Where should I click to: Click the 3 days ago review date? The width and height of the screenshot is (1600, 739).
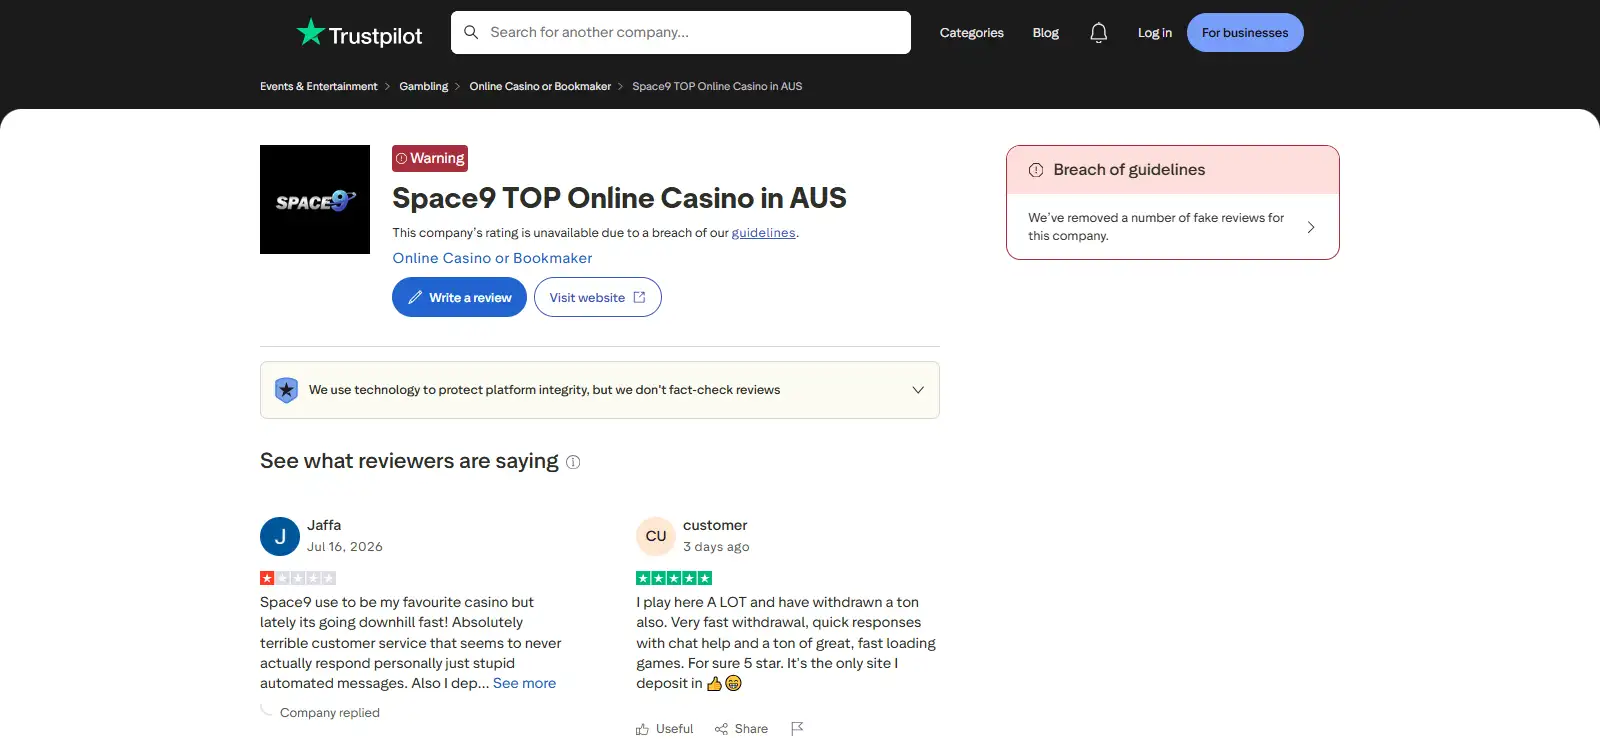coord(716,547)
